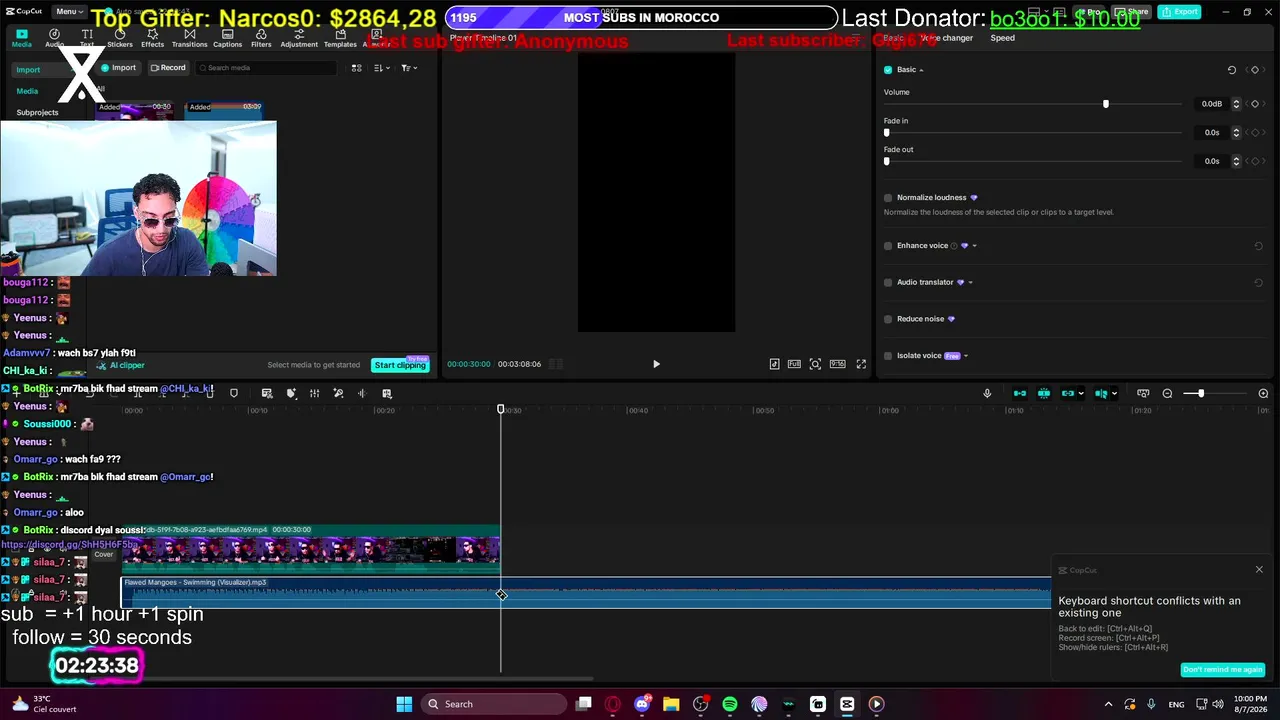Enable the Enhance voice checkbox

click(888, 246)
